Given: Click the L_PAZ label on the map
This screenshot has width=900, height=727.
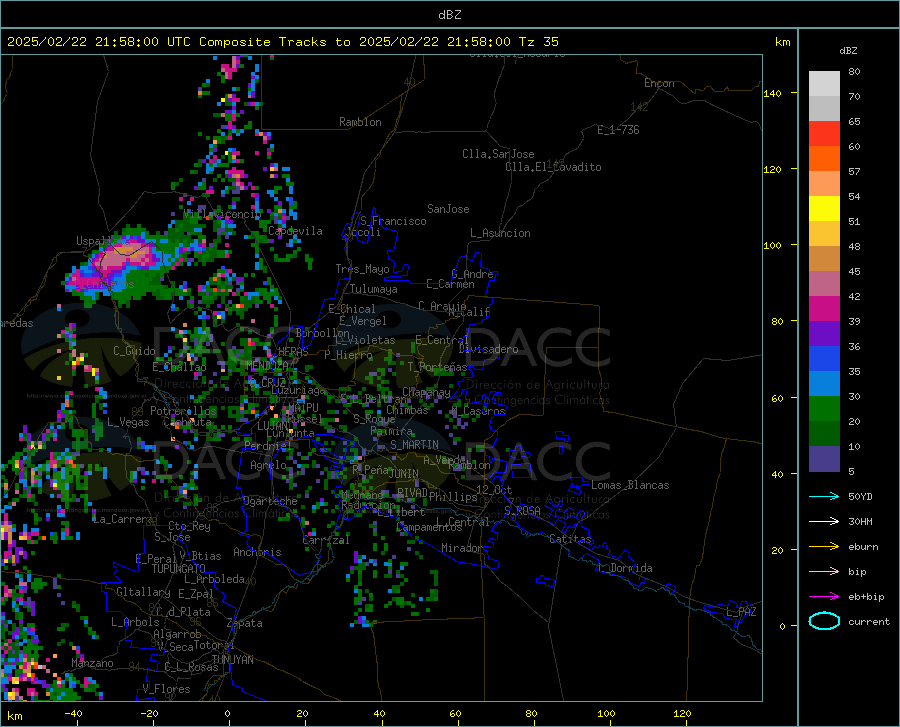Looking at the screenshot, I should click(x=741, y=612).
